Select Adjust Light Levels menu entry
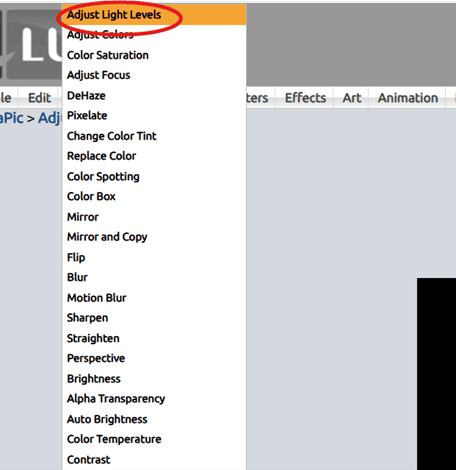Image resolution: width=456 pixels, height=470 pixels. [x=154, y=15]
